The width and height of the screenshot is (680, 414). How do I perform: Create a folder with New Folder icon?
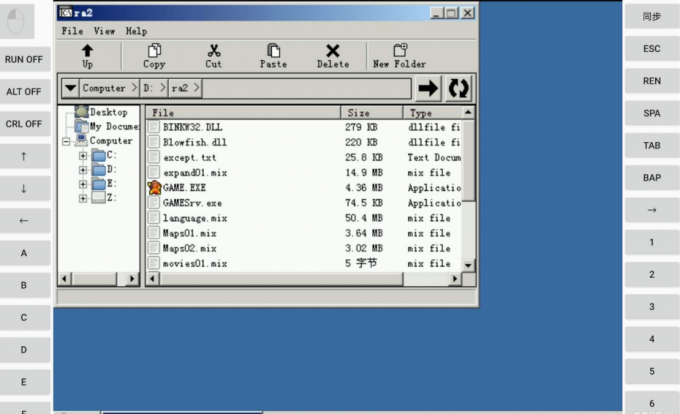(400, 51)
